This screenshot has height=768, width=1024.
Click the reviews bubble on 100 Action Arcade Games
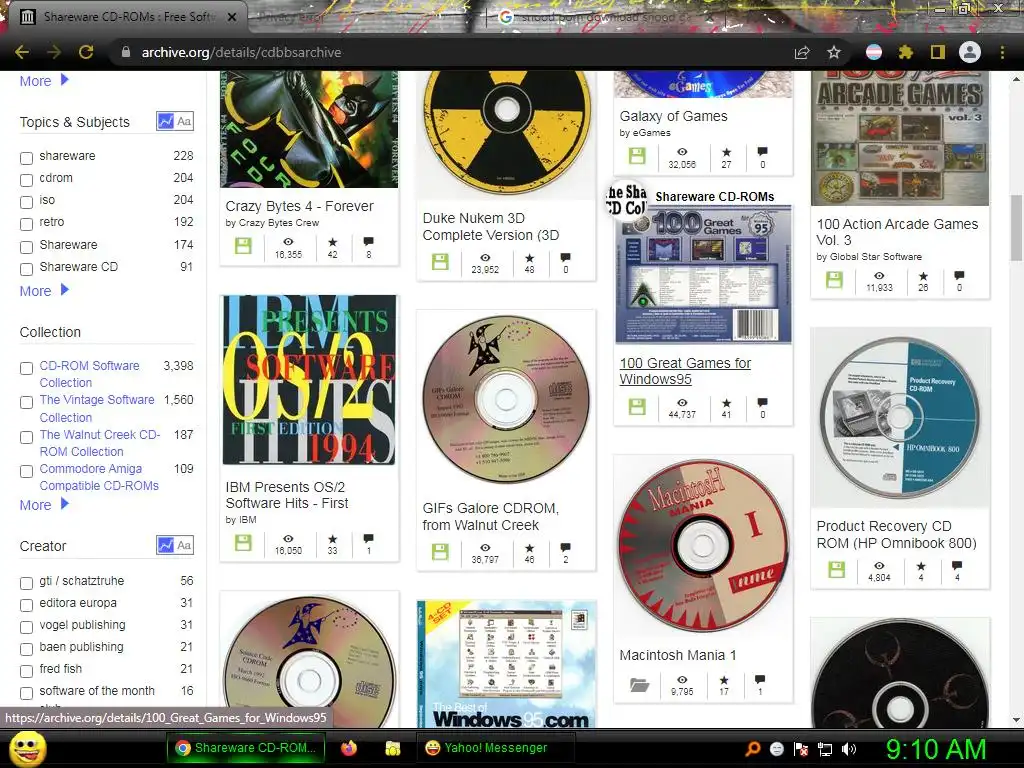[x=959, y=276]
